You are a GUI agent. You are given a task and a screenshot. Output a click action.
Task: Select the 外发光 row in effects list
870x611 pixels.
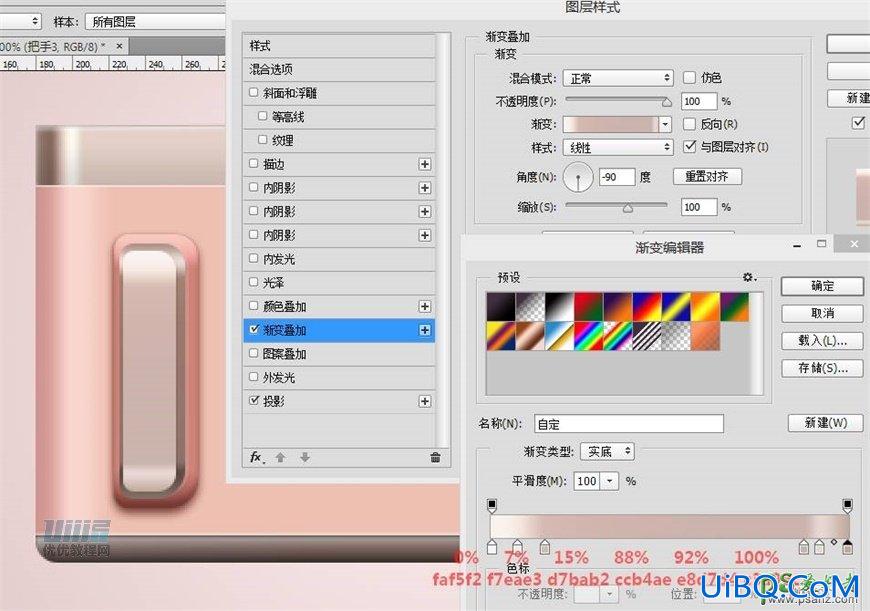pyautogui.click(x=339, y=377)
